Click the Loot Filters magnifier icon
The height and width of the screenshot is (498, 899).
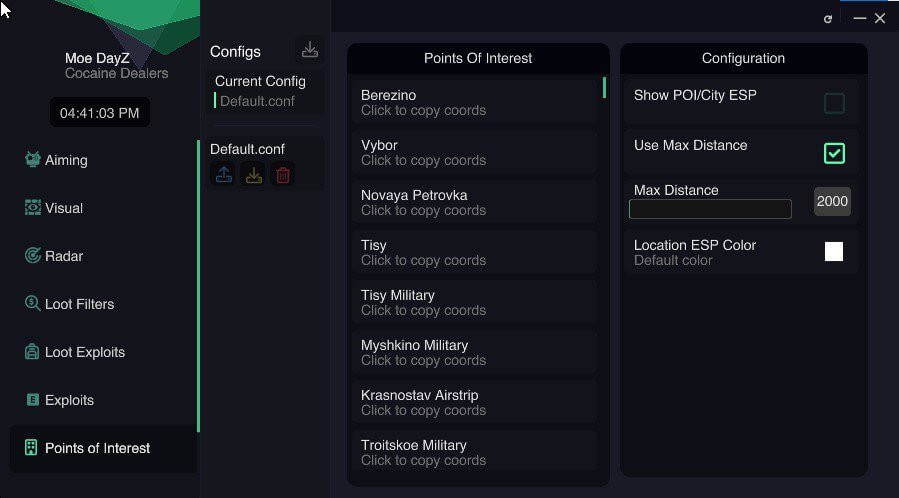coord(33,303)
